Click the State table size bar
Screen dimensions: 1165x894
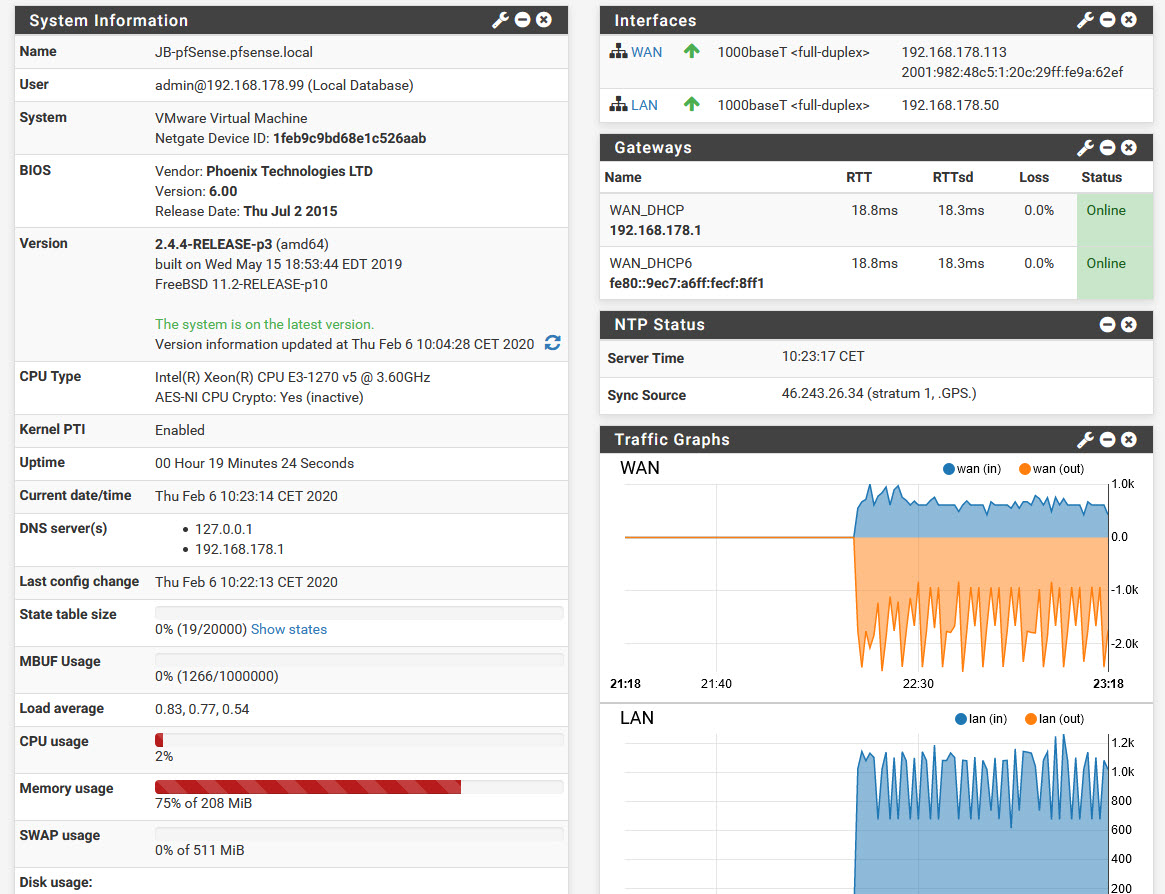(x=359, y=612)
